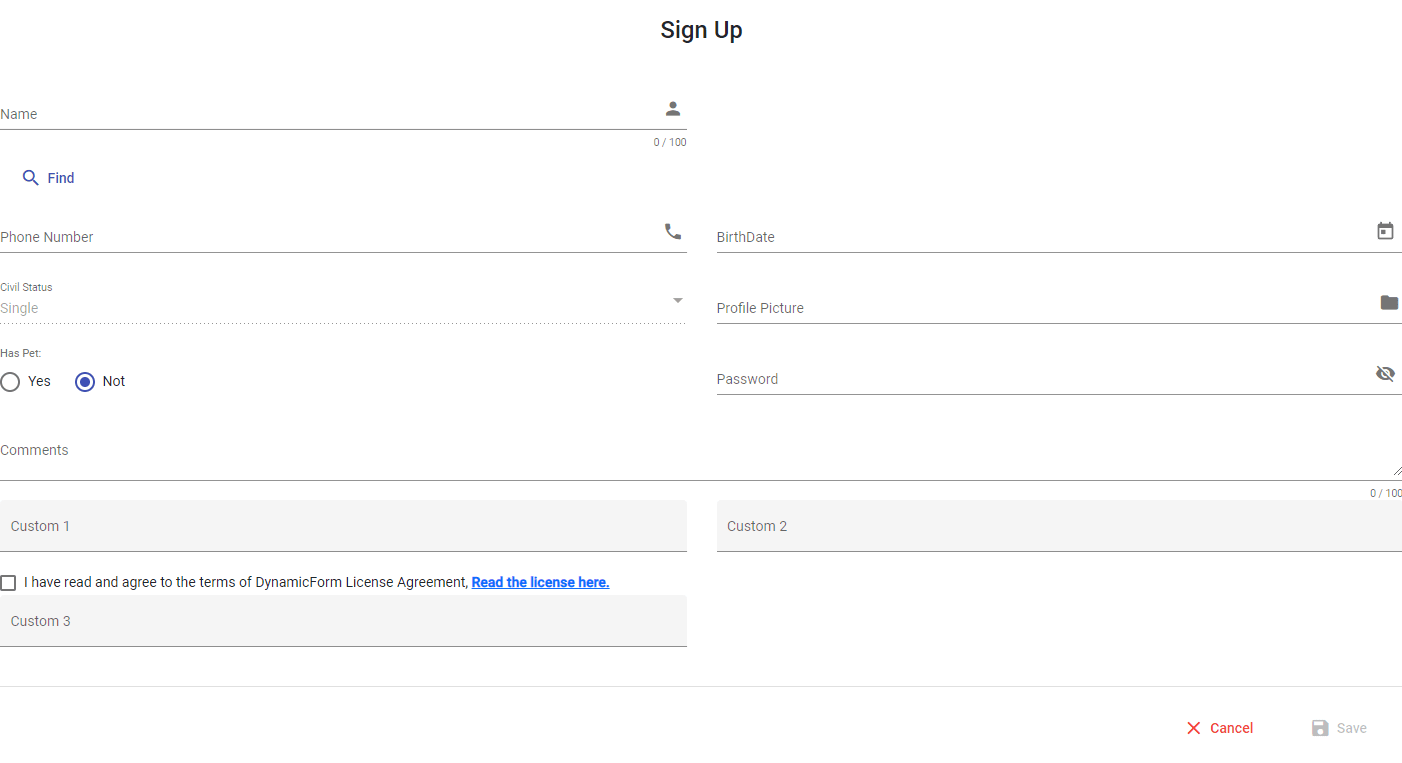Focus the Custom 1 input field
Screen dimensions: 1402x763
click(343, 526)
